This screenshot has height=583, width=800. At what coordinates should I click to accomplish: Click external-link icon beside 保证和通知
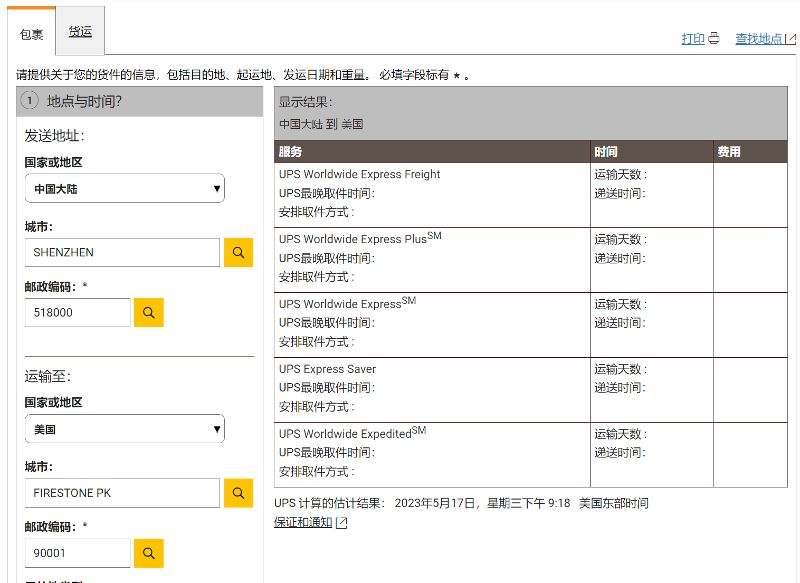[342, 522]
